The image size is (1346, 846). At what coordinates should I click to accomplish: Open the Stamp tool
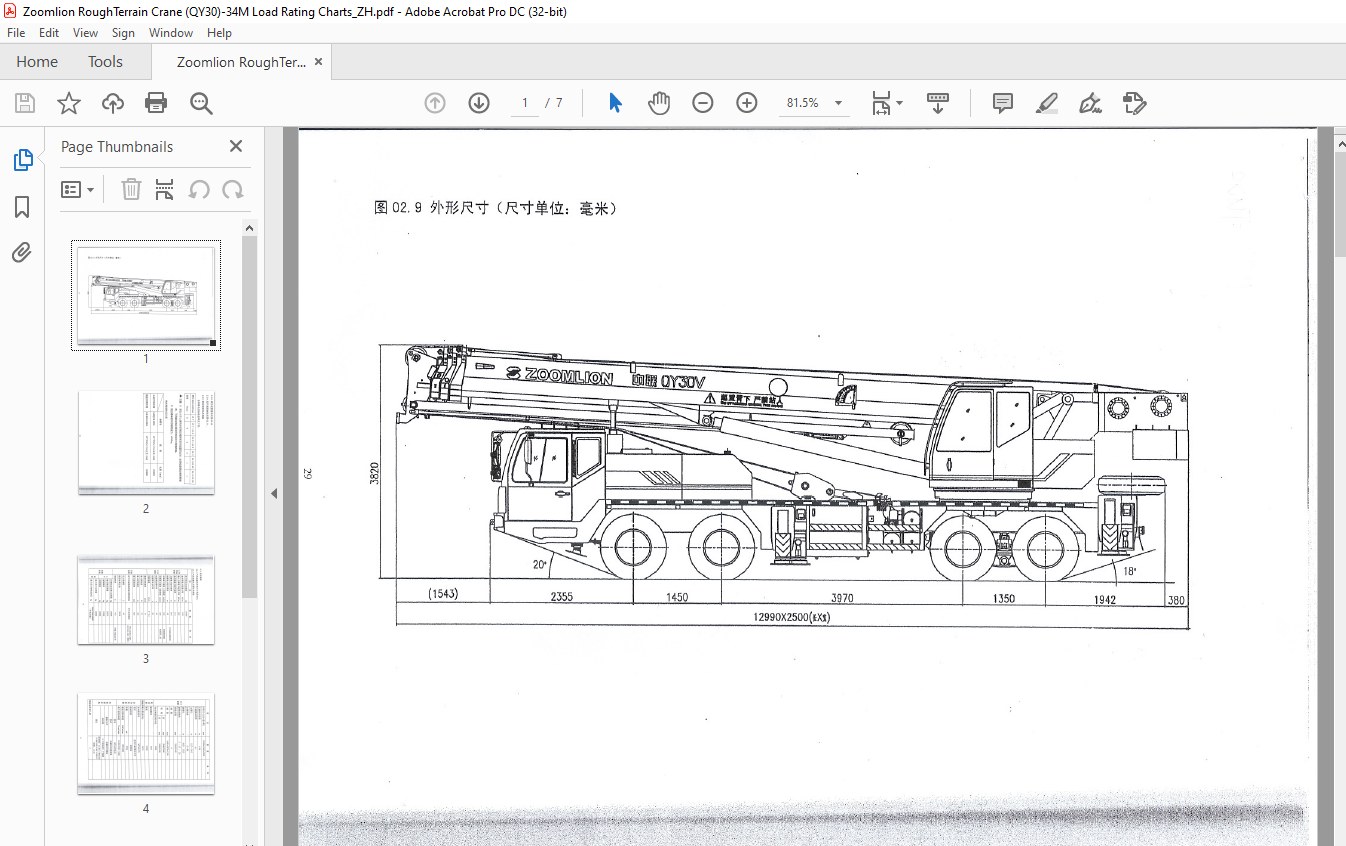coord(1135,103)
